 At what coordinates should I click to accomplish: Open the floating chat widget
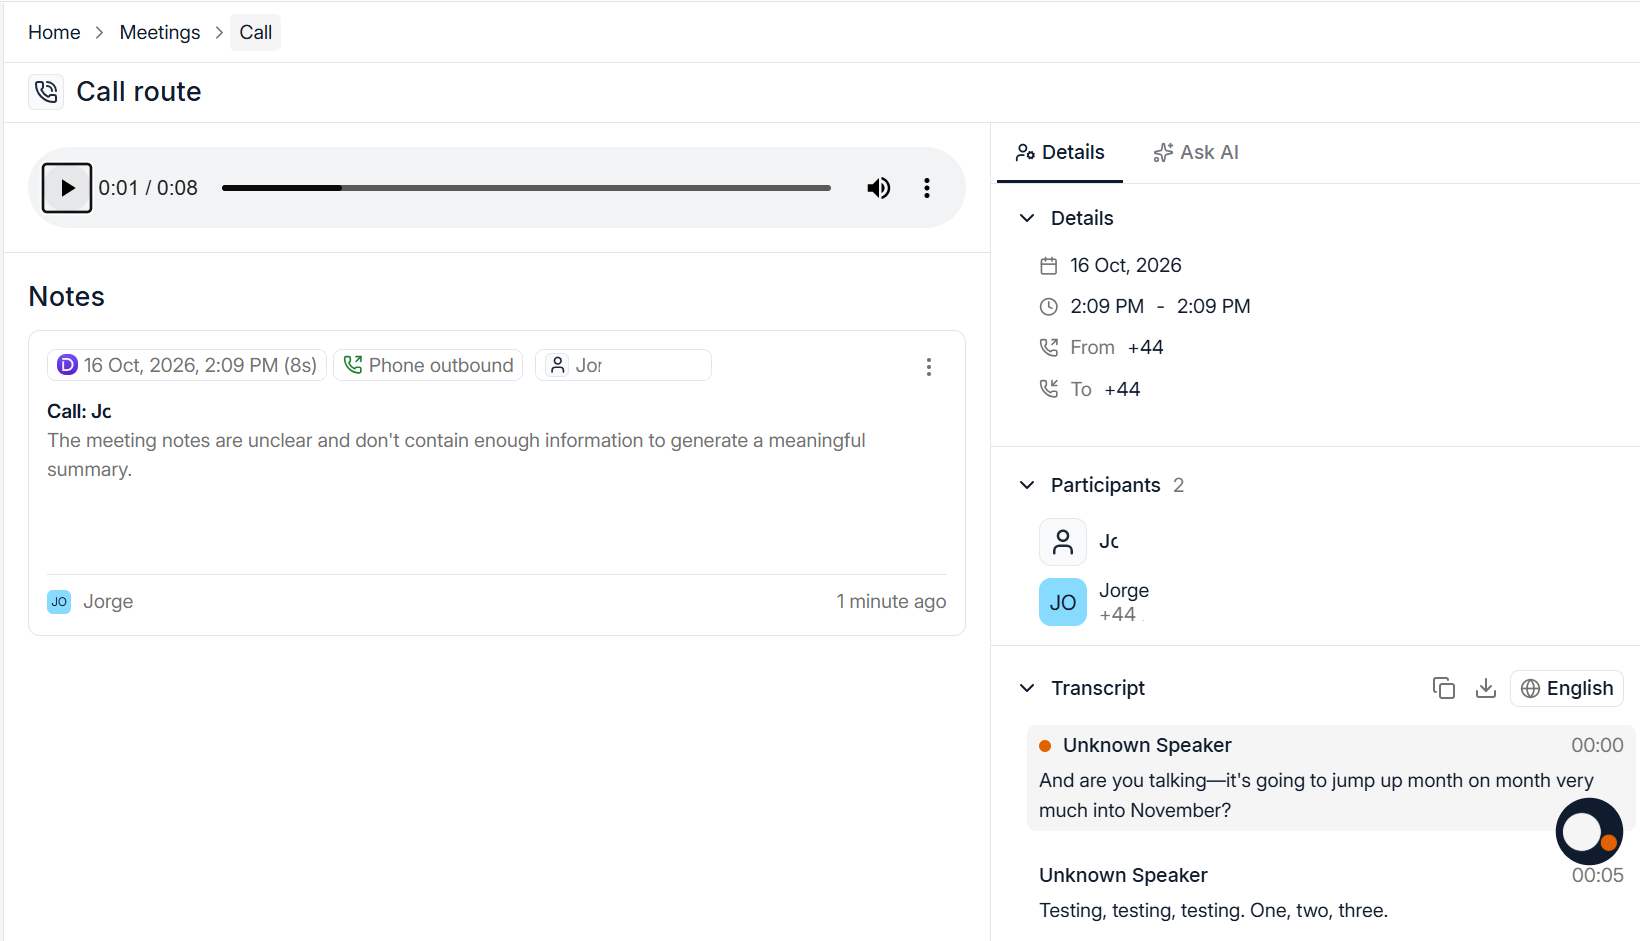click(x=1589, y=832)
